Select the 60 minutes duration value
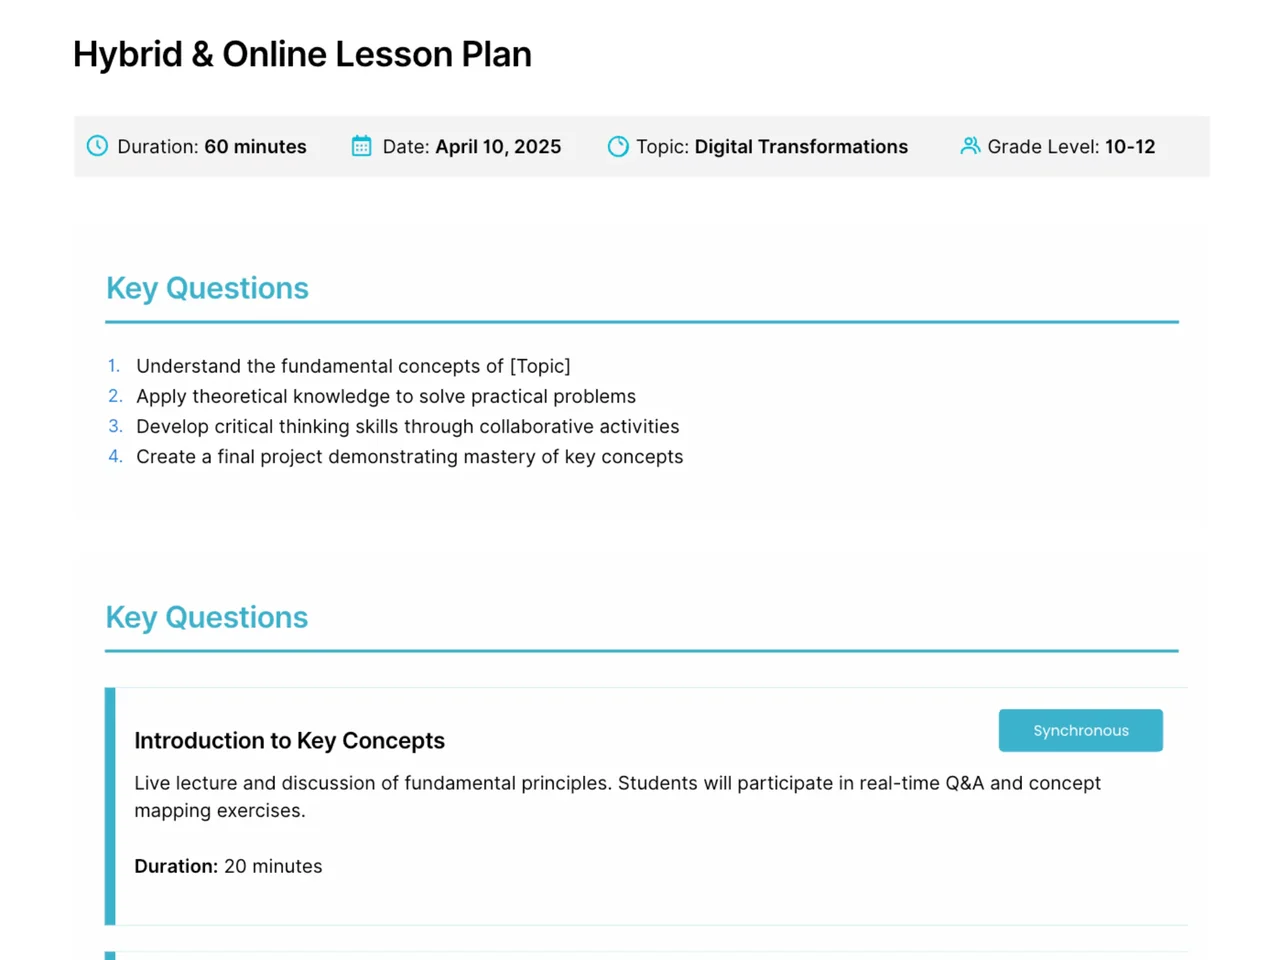Screen dimensions: 1280x960 (255, 146)
